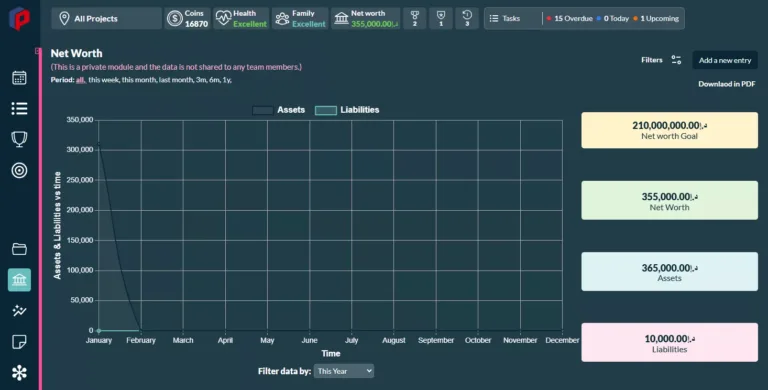Click the Liabilities data point at January
Image resolution: width=768 pixels, height=390 pixels.
click(x=98, y=331)
